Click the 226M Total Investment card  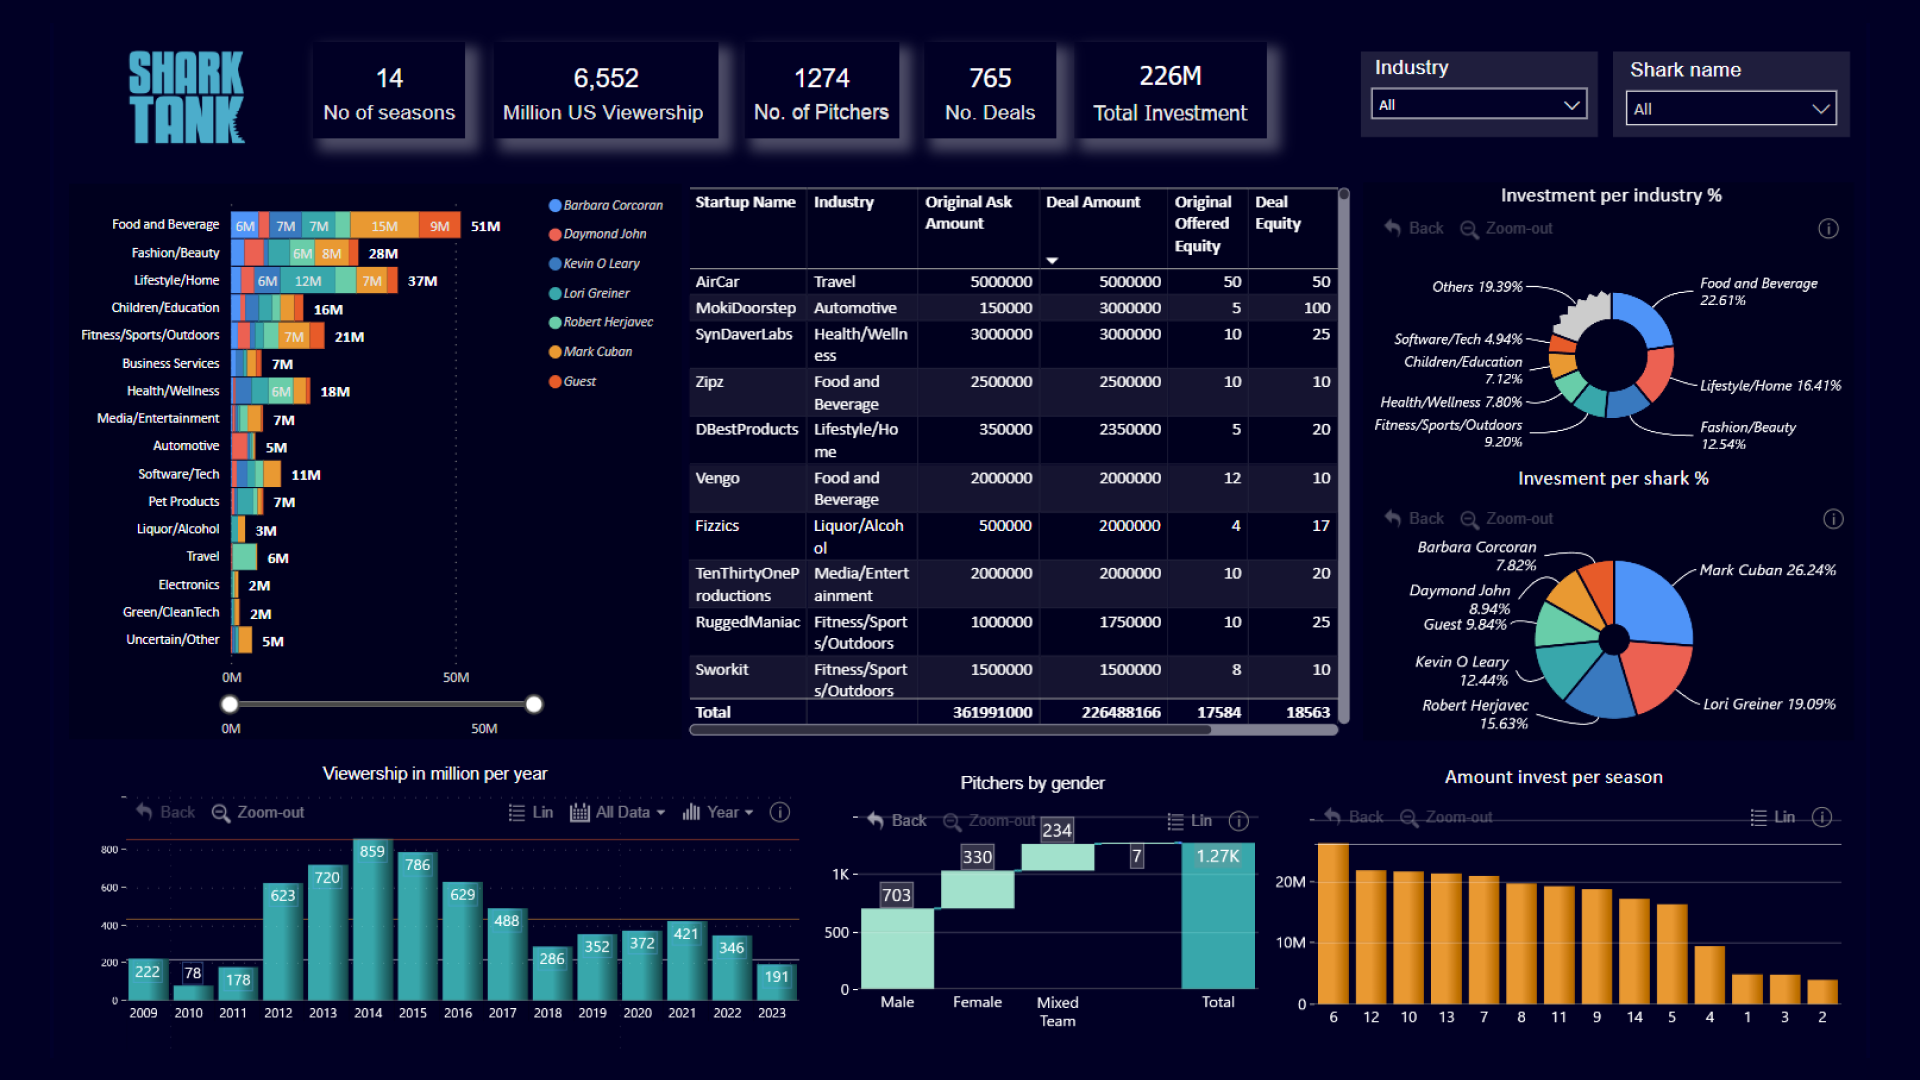click(1170, 92)
